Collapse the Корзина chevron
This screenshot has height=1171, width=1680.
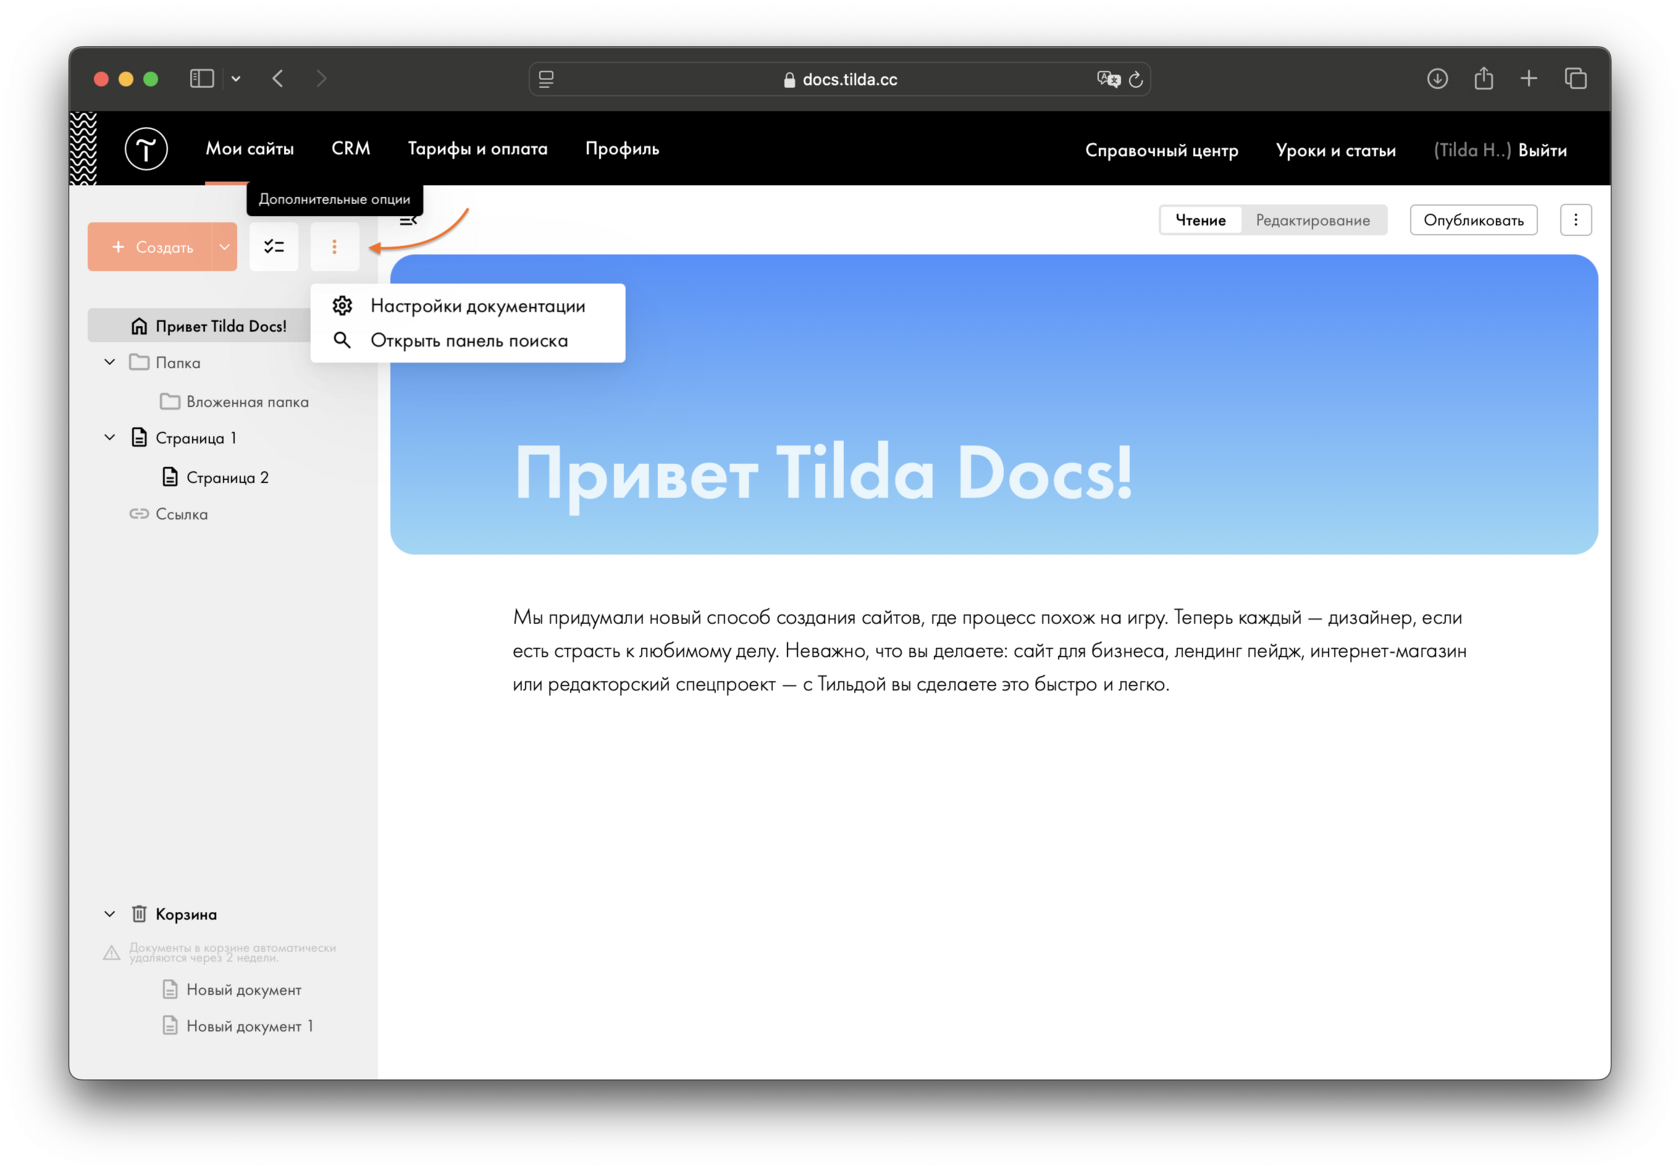coord(110,914)
